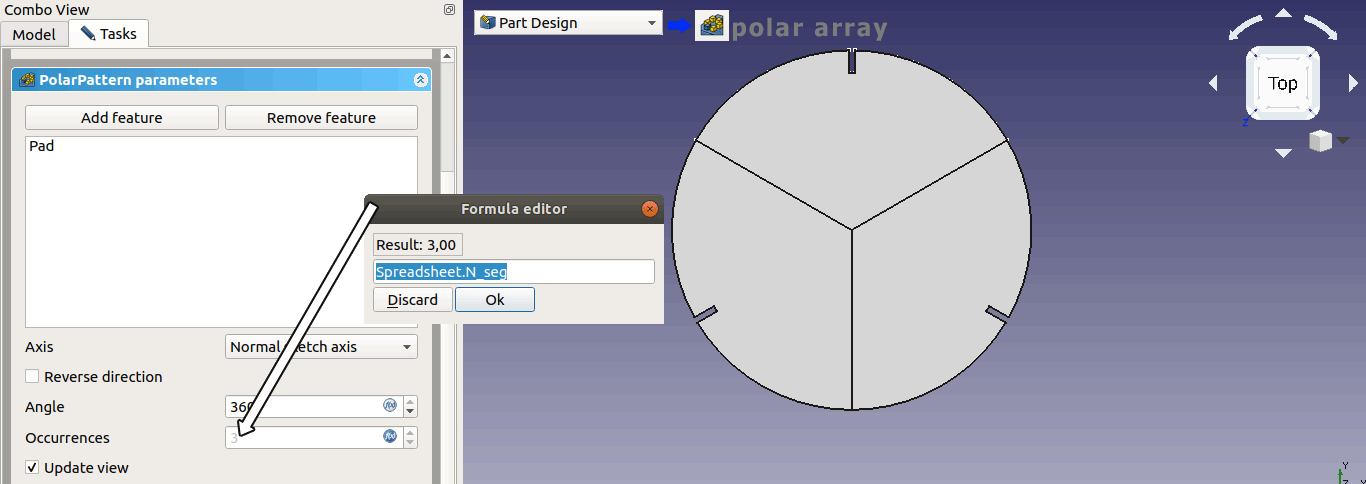1366x484 pixels.
Task: Rotate view clockwise with curved arrow
Action: [x=1321, y=28]
